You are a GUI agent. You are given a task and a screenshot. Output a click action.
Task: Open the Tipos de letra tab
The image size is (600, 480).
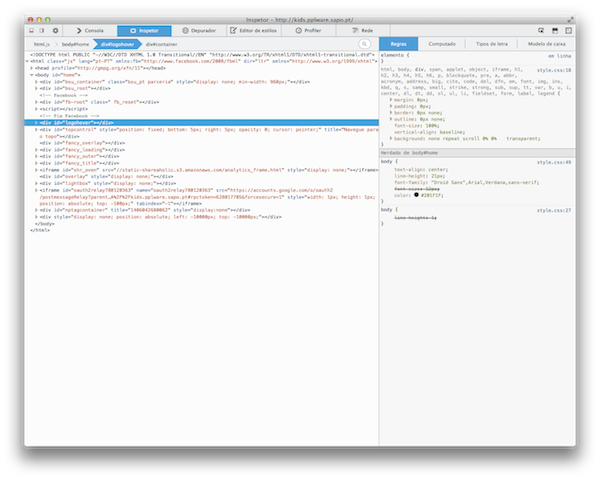click(492, 44)
